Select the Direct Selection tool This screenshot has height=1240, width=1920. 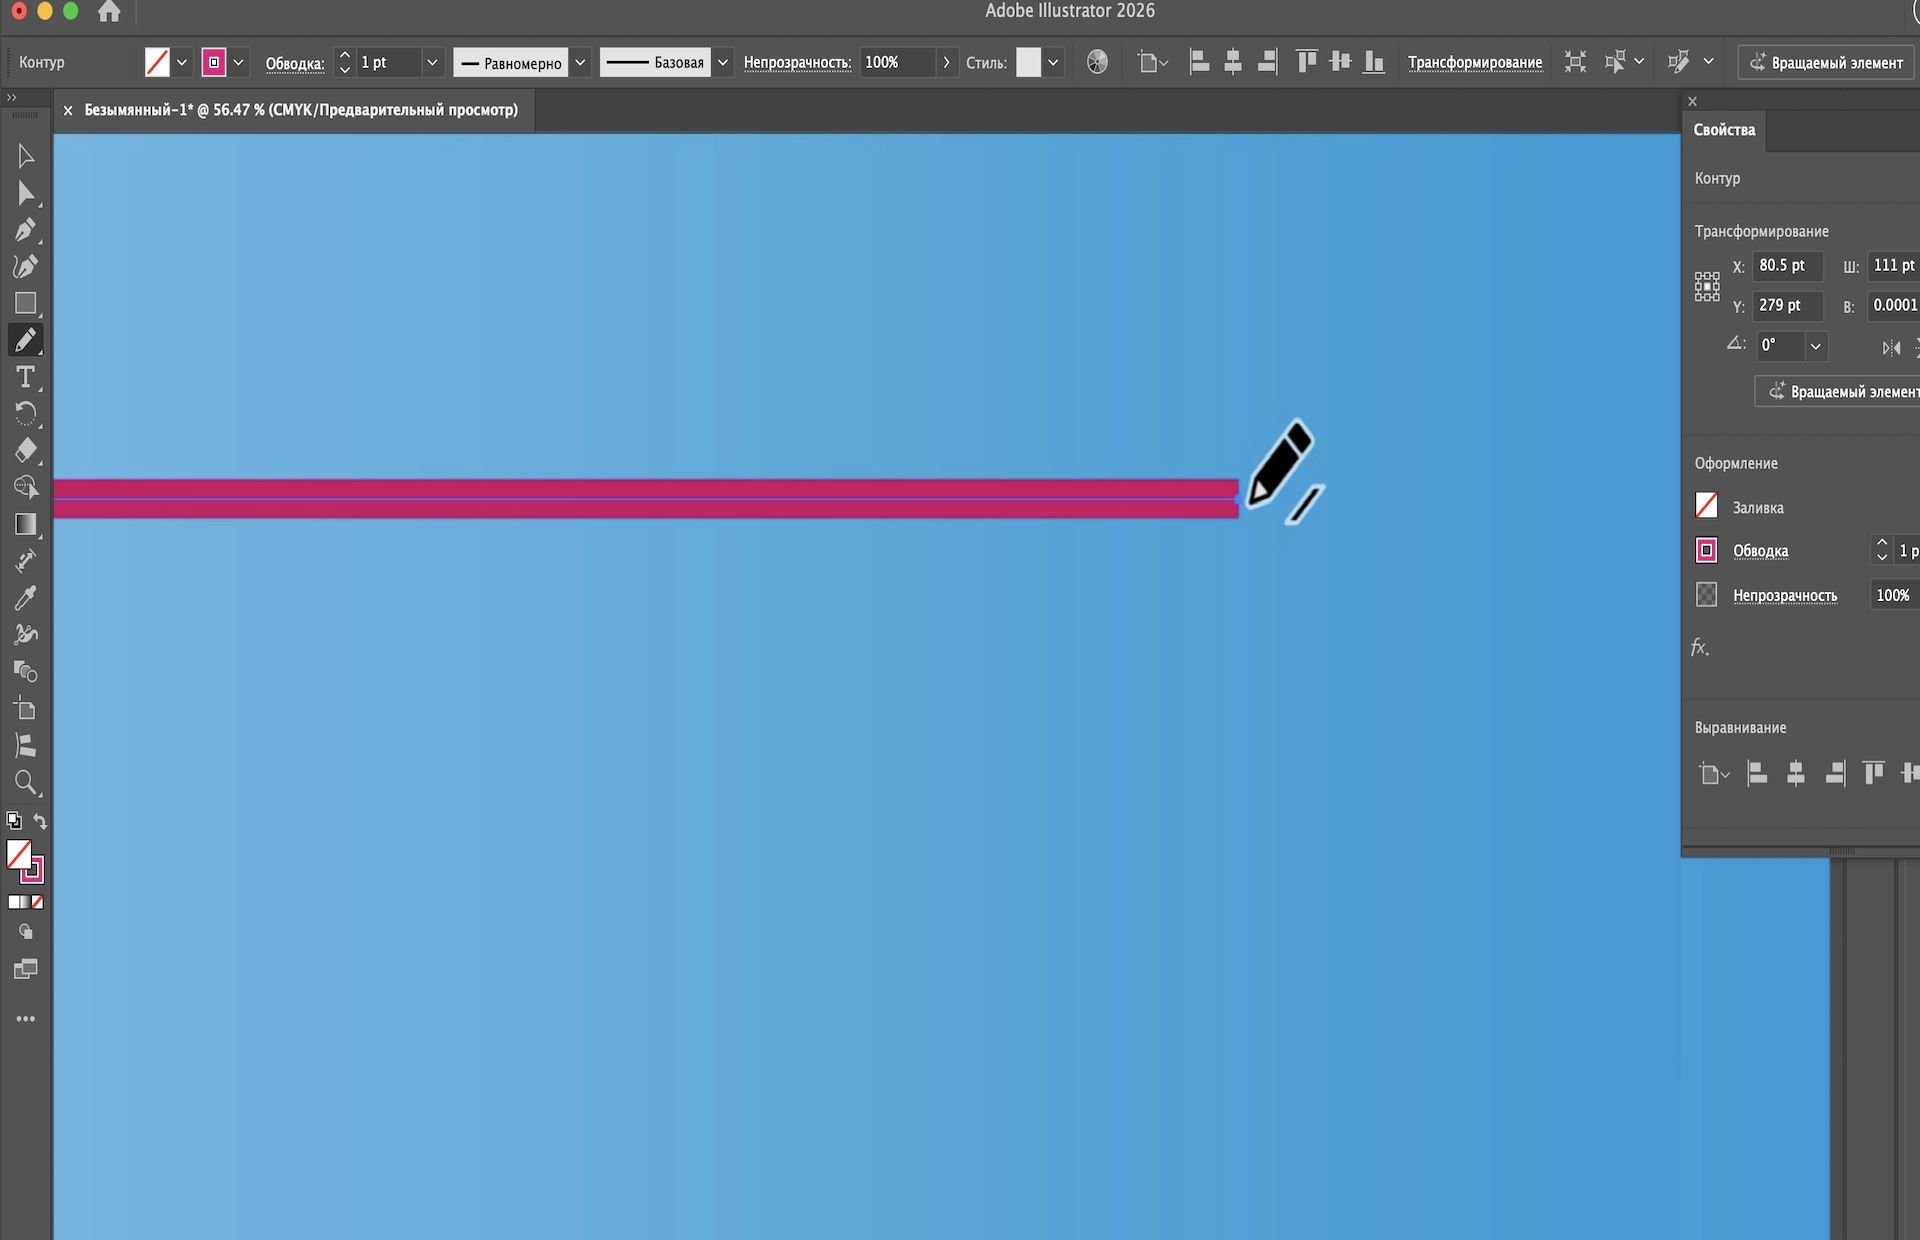26,193
